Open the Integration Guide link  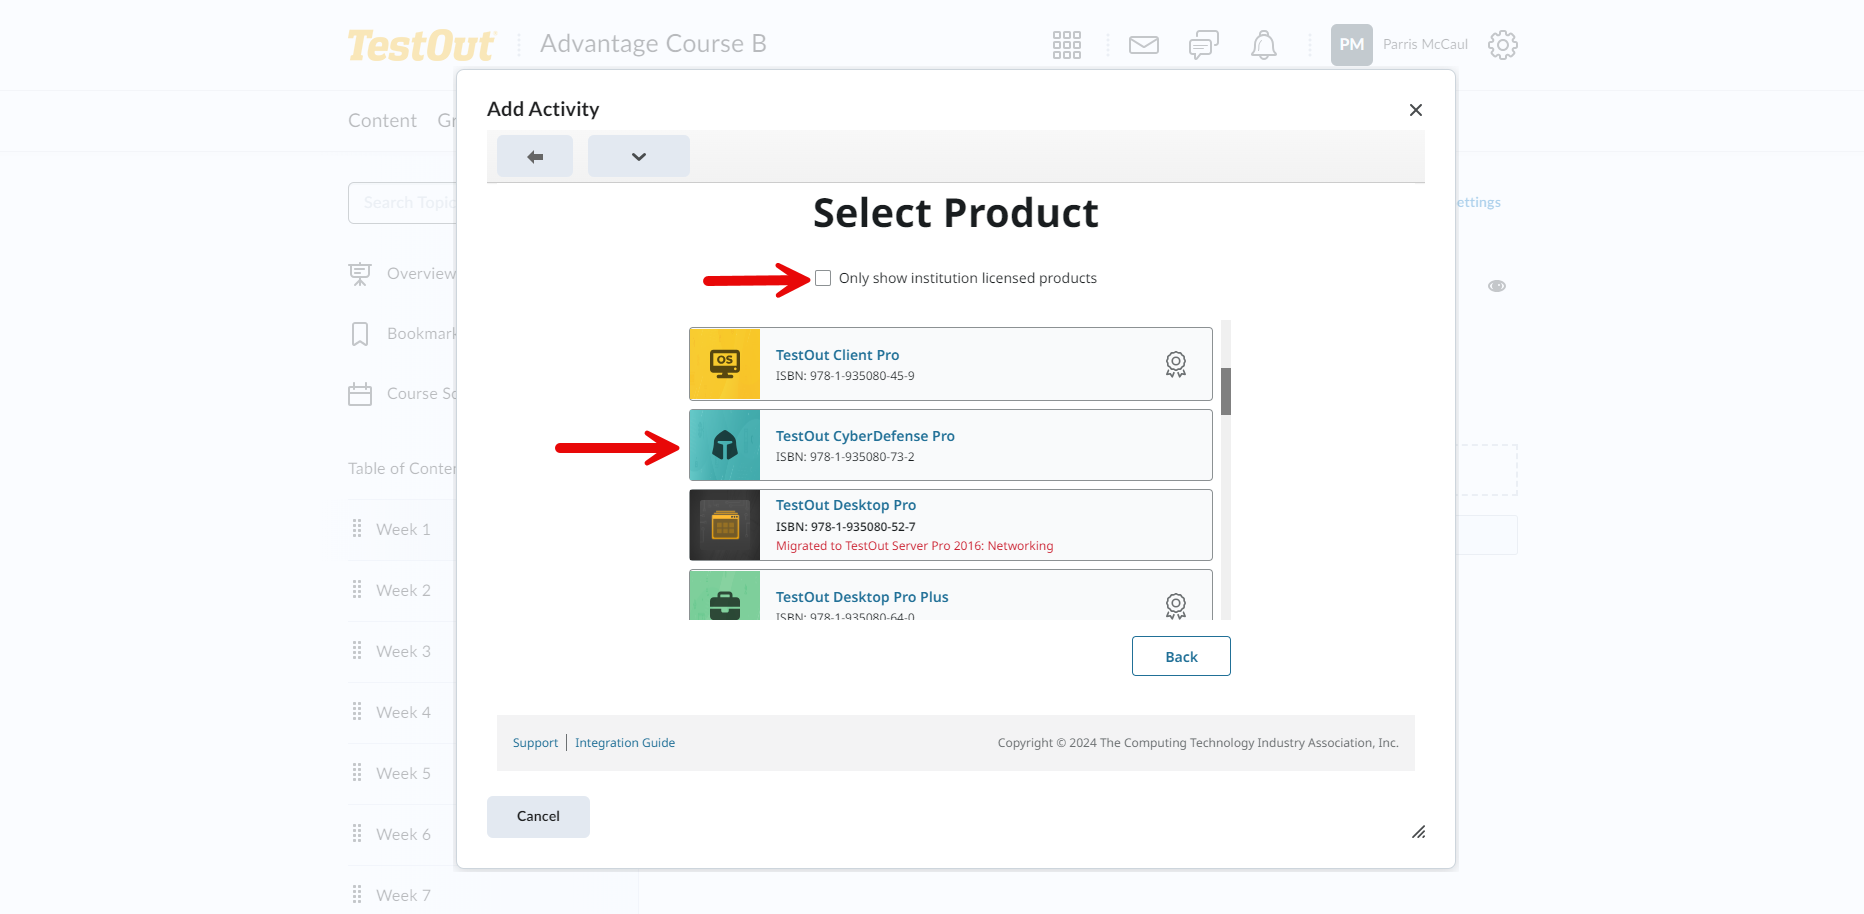pos(625,743)
